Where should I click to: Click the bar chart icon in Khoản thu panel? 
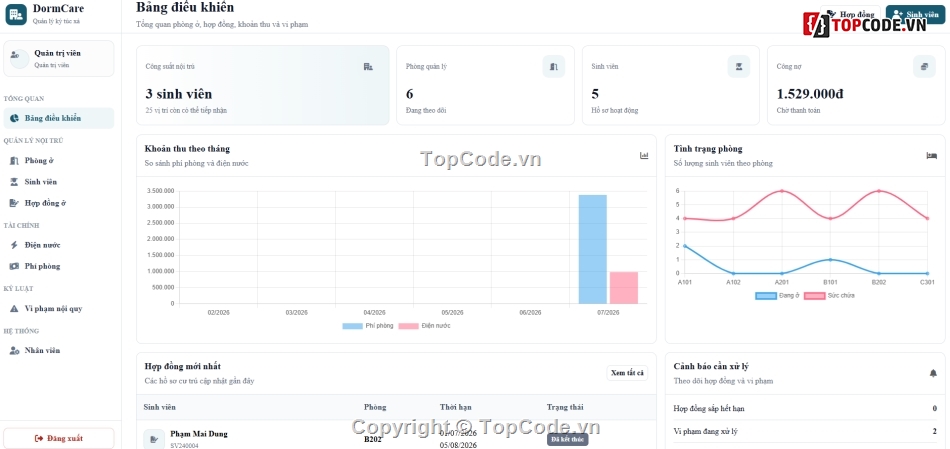[644, 156]
